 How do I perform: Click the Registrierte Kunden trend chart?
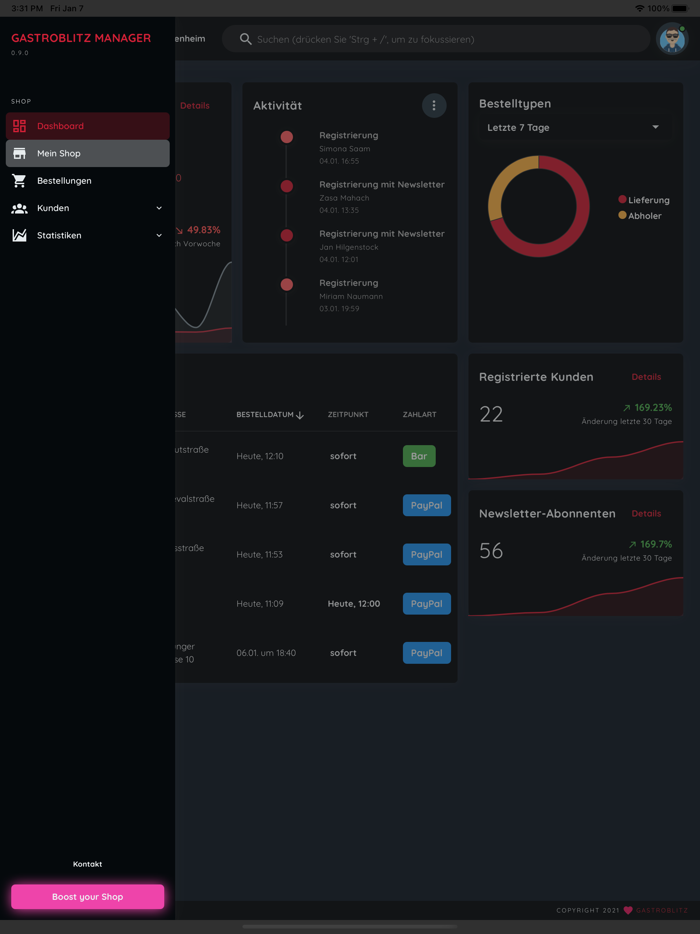(x=575, y=460)
